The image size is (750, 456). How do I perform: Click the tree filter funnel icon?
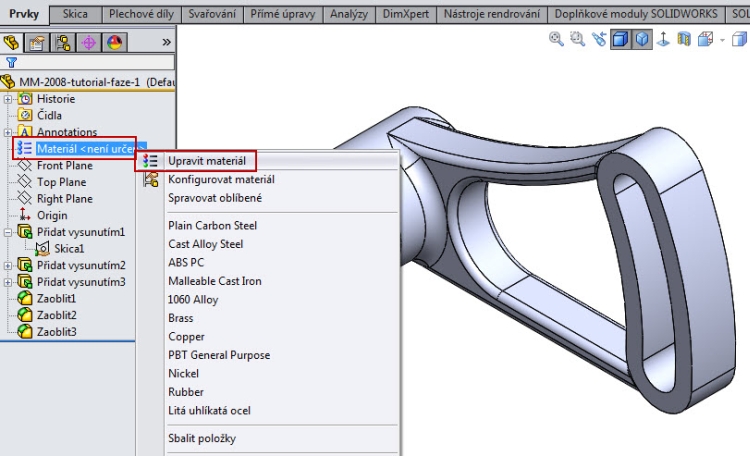click(11, 62)
